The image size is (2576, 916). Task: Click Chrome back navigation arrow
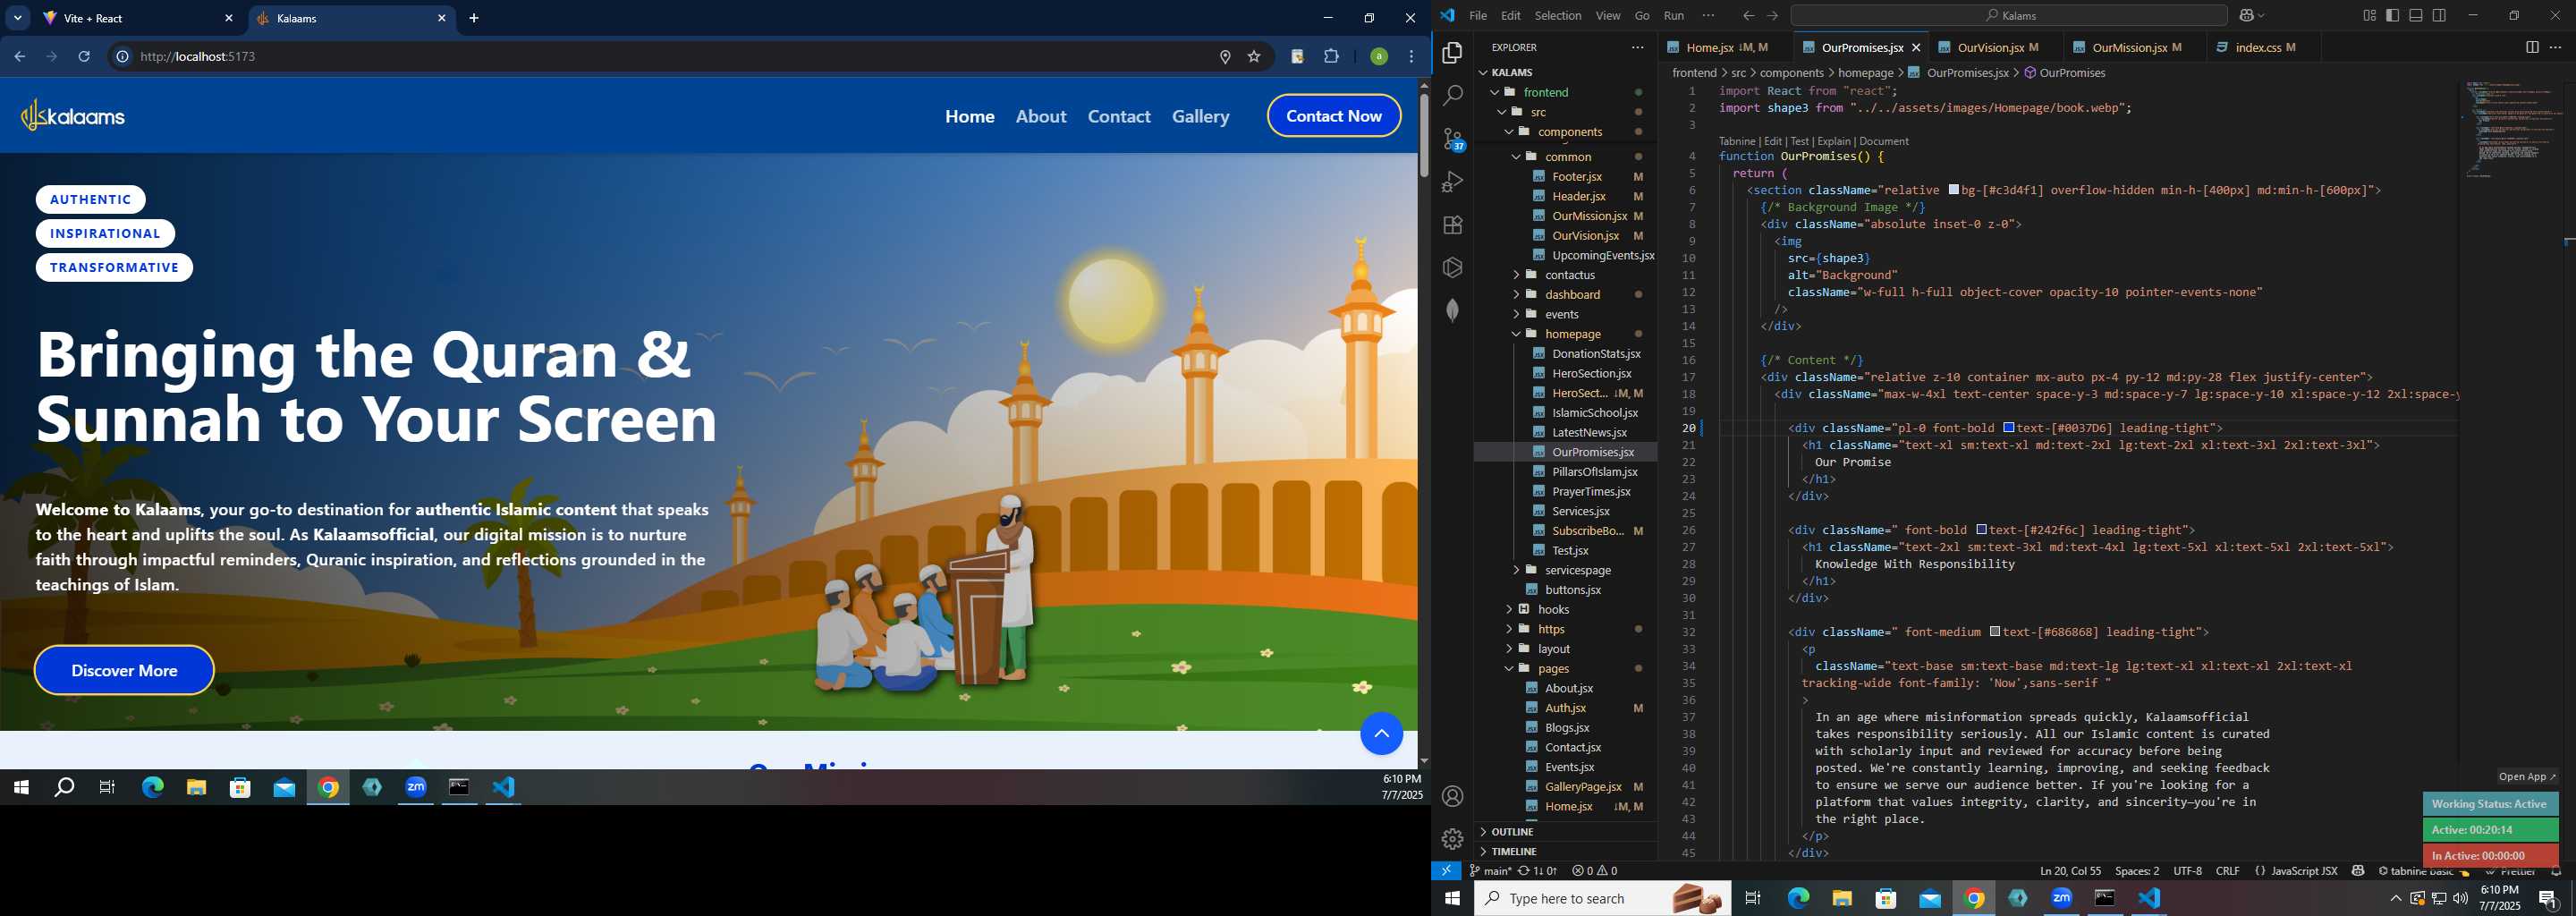19,56
